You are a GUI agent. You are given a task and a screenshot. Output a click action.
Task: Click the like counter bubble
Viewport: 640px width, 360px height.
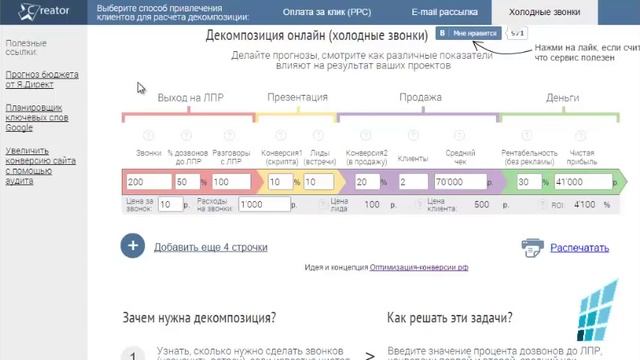coord(517,33)
